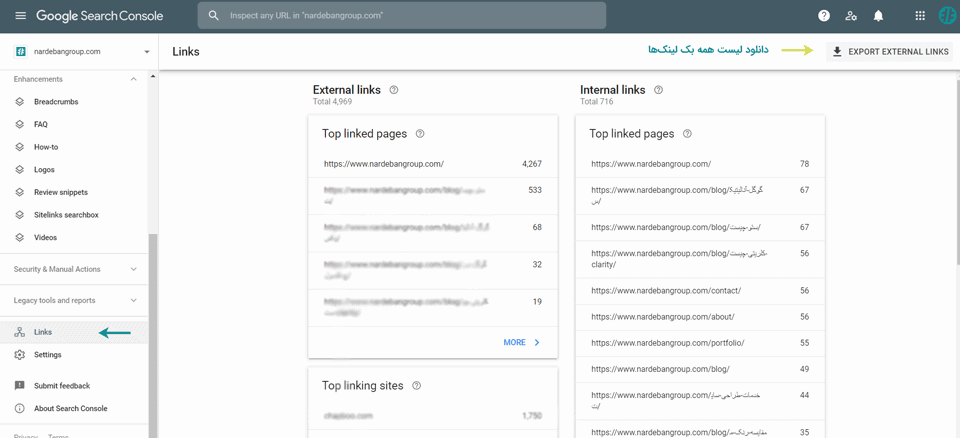
Task: Open the hamburger main menu
Action: click(21, 16)
